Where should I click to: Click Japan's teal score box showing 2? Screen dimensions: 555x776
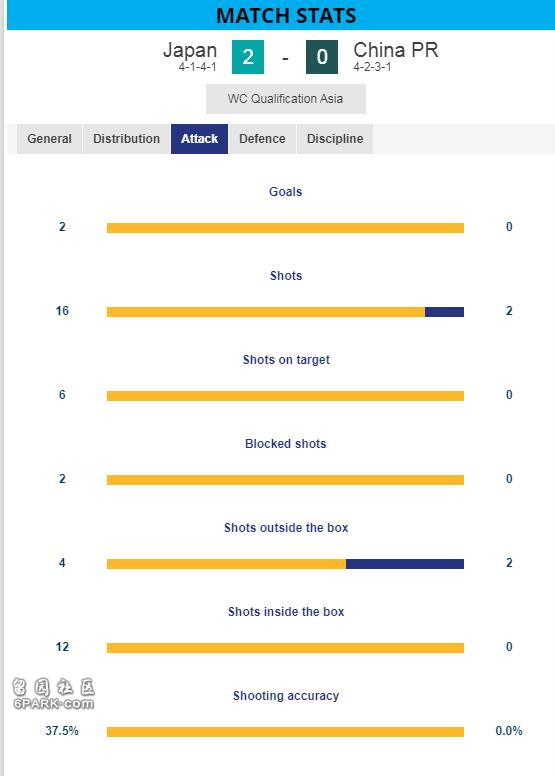(x=248, y=57)
